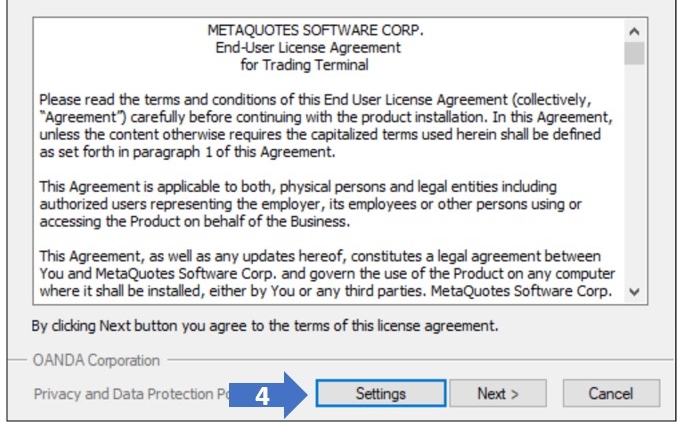Click the "By clicking Next button you agree" notice
Image resolution: width=683 pixels, height=428 pixels.
[265, 326]
